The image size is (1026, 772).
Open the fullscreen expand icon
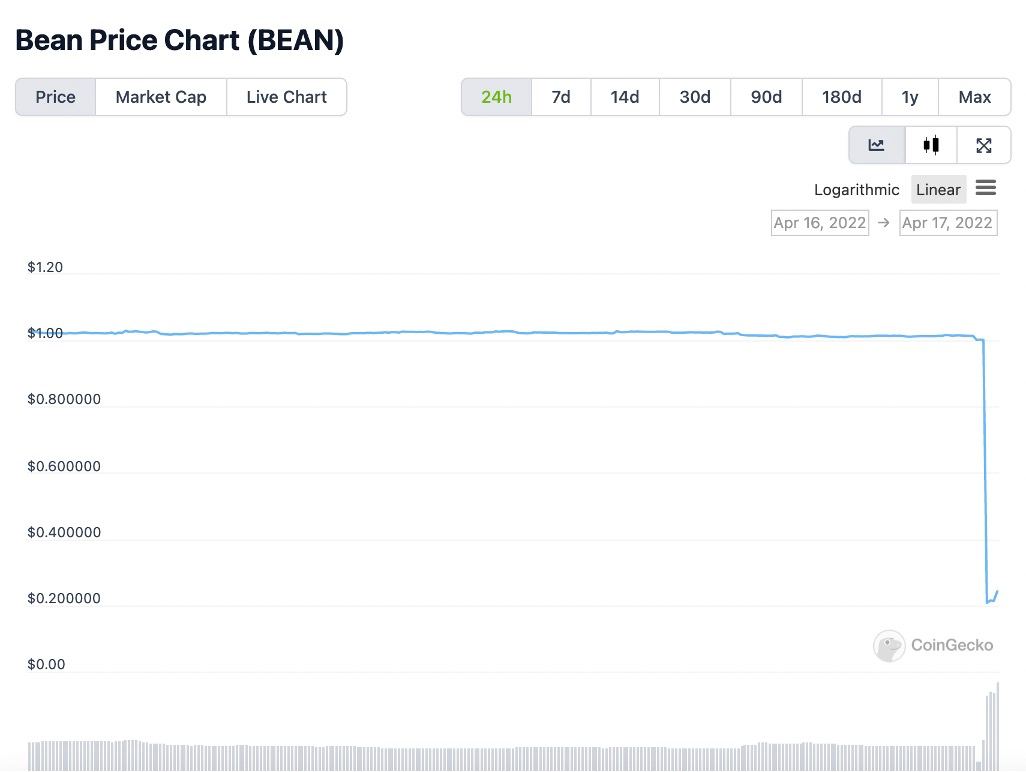pos(983,145)
